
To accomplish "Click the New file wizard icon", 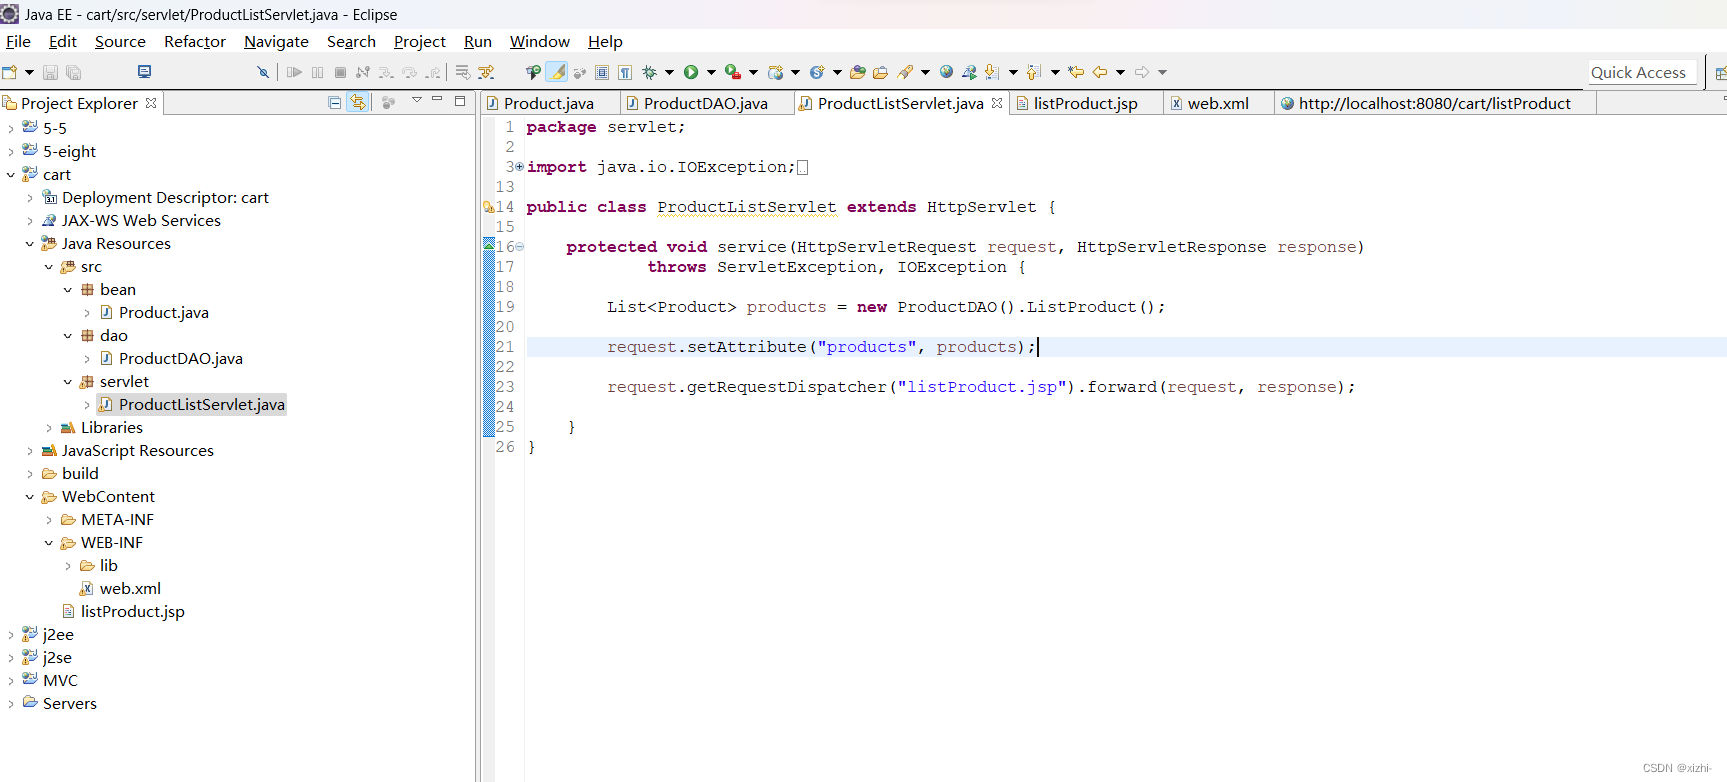I will tap(10, 72).
